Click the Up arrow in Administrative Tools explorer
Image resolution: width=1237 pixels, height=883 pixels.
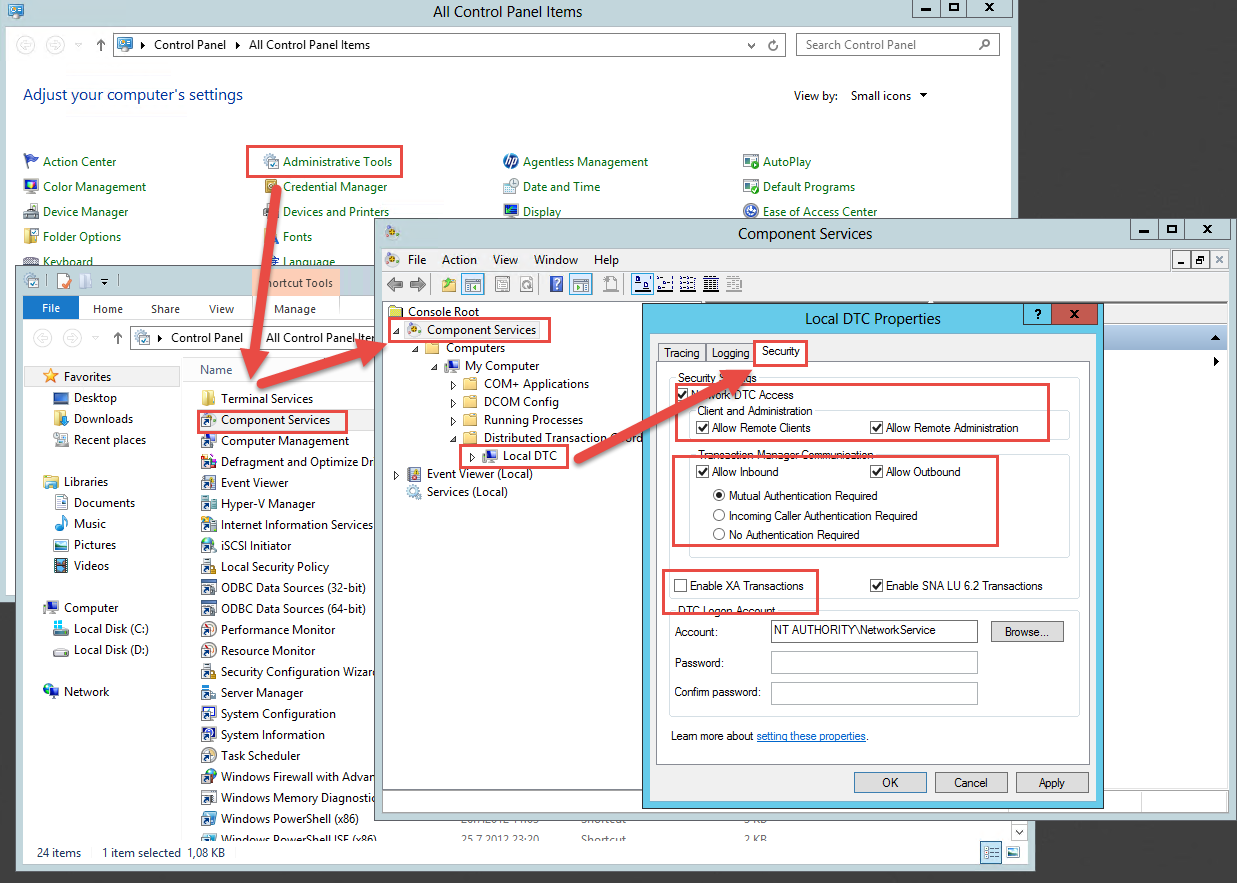pos(118,338)
